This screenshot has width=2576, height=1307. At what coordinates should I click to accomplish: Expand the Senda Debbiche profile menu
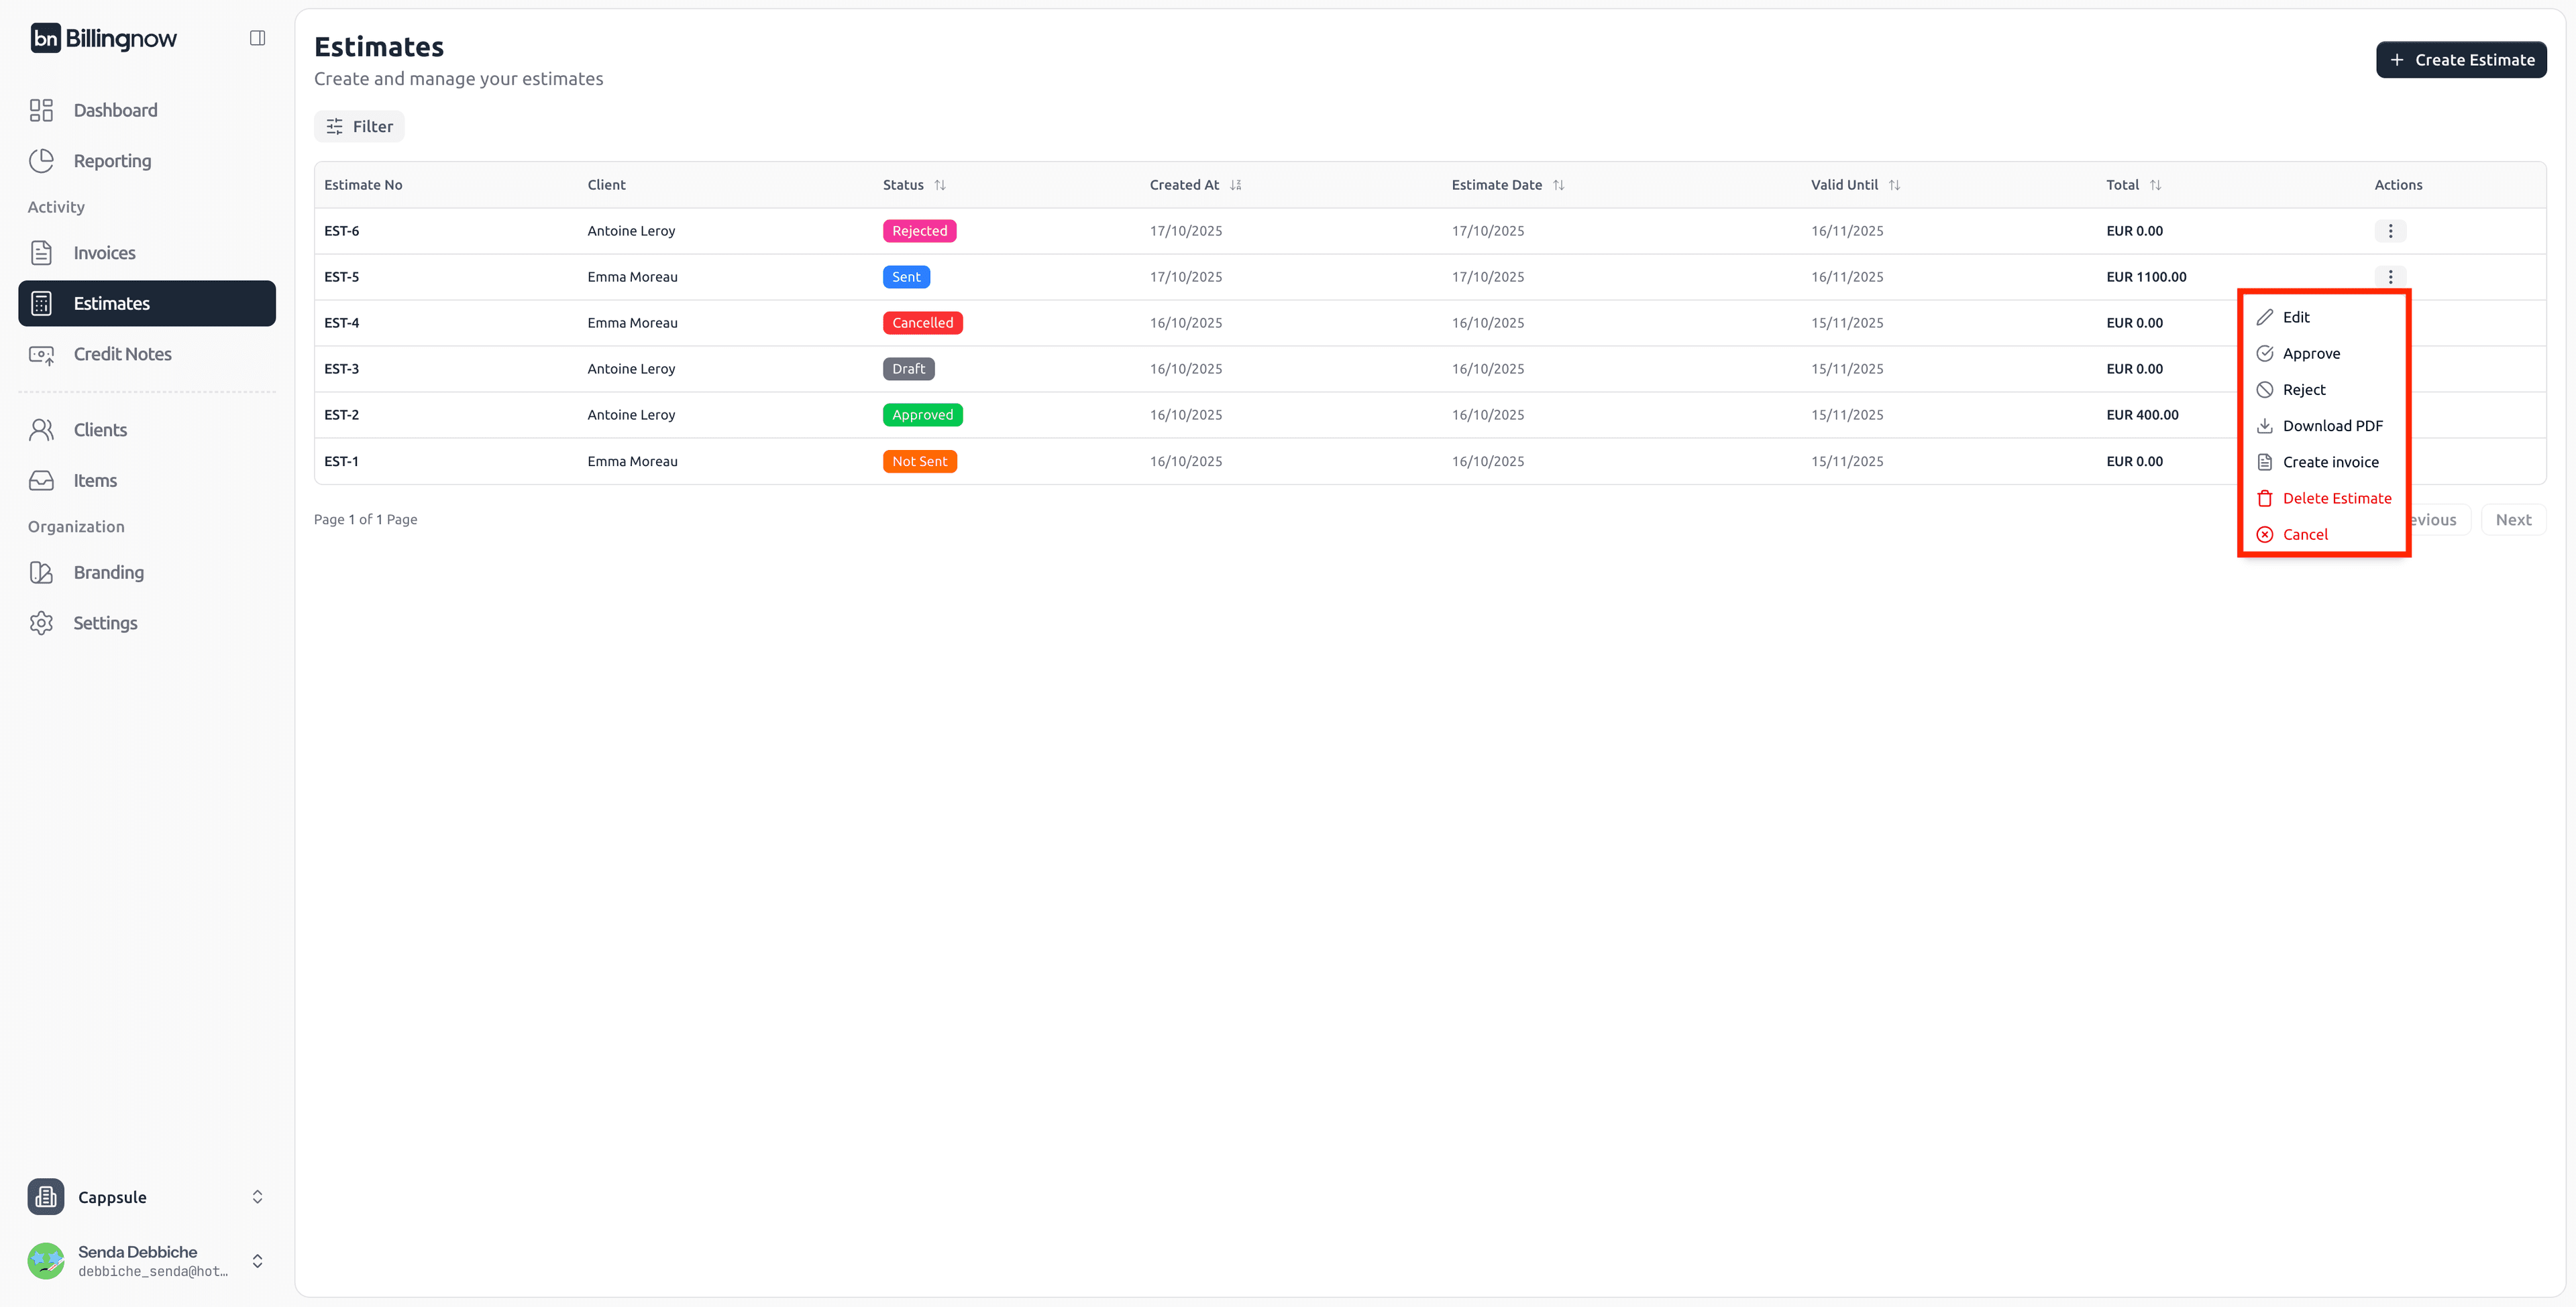257,1261
